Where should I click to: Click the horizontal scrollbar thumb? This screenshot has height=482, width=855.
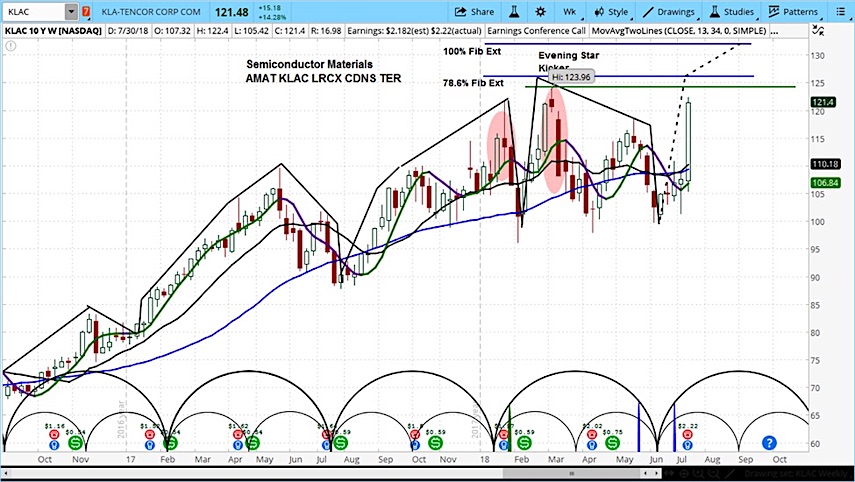pyautogui.click(x=571, y=474)
